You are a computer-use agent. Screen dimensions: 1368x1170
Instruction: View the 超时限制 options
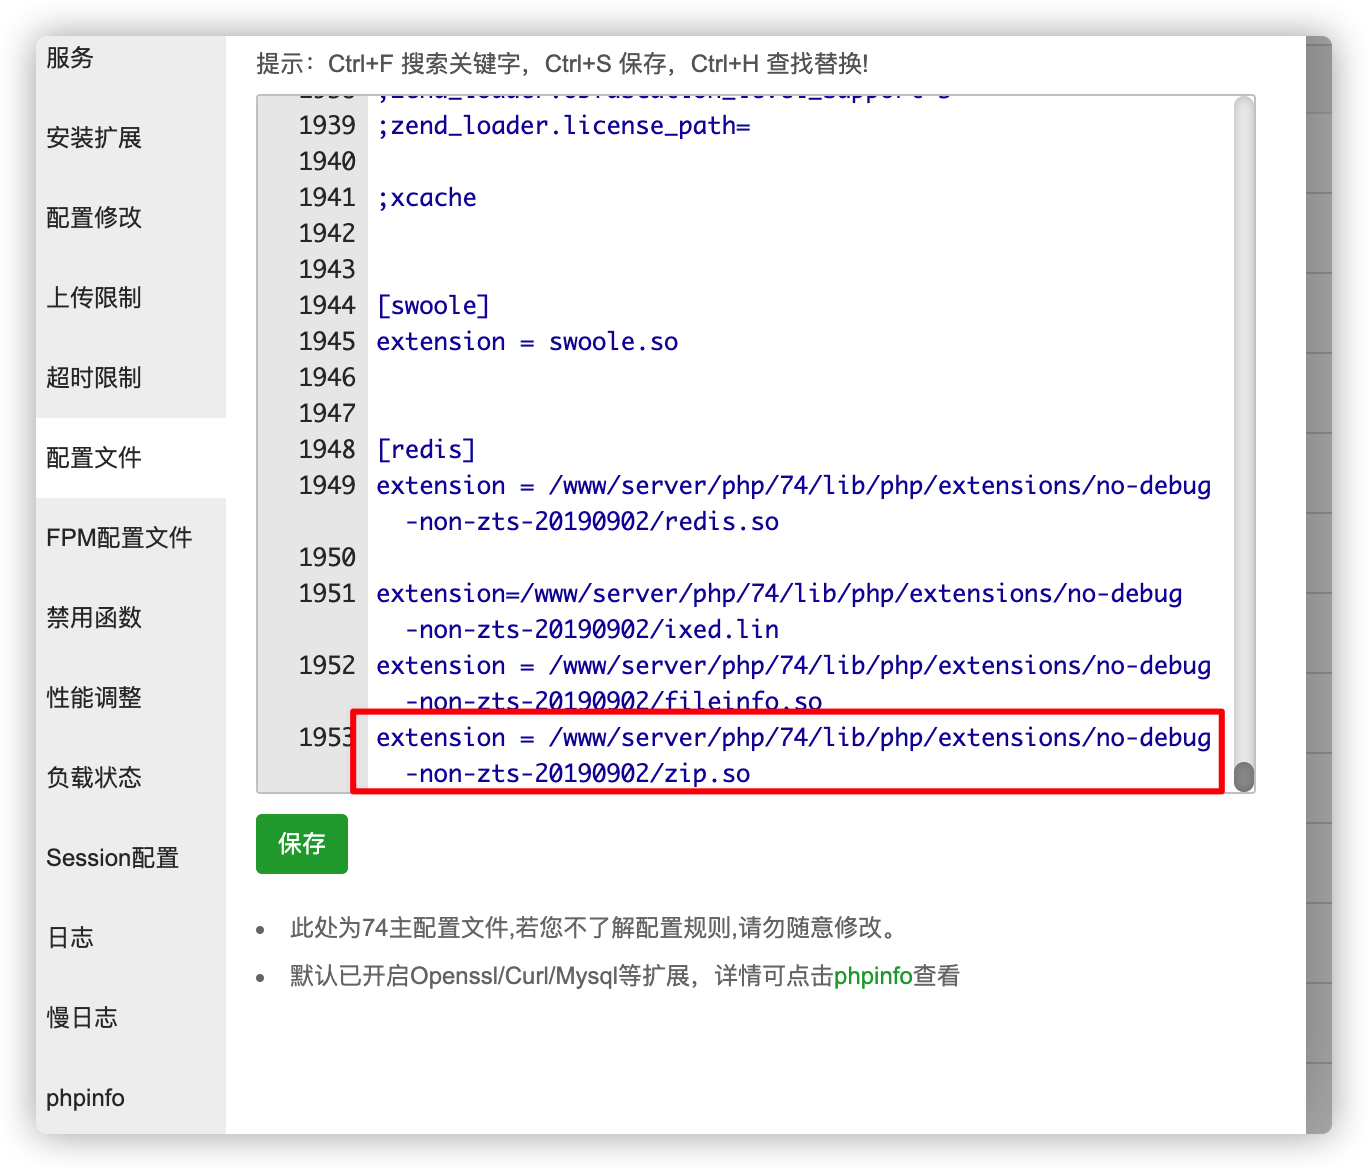(x=92, y=377)
